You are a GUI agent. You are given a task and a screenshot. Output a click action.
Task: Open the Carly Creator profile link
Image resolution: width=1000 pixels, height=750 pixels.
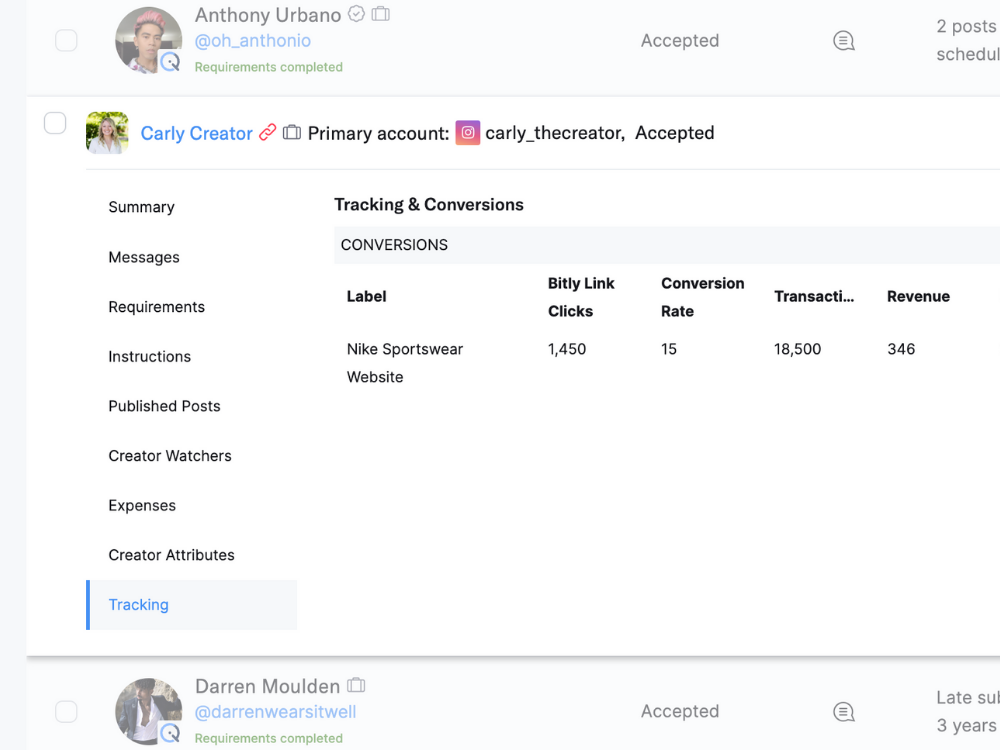(x=196, y=133)
